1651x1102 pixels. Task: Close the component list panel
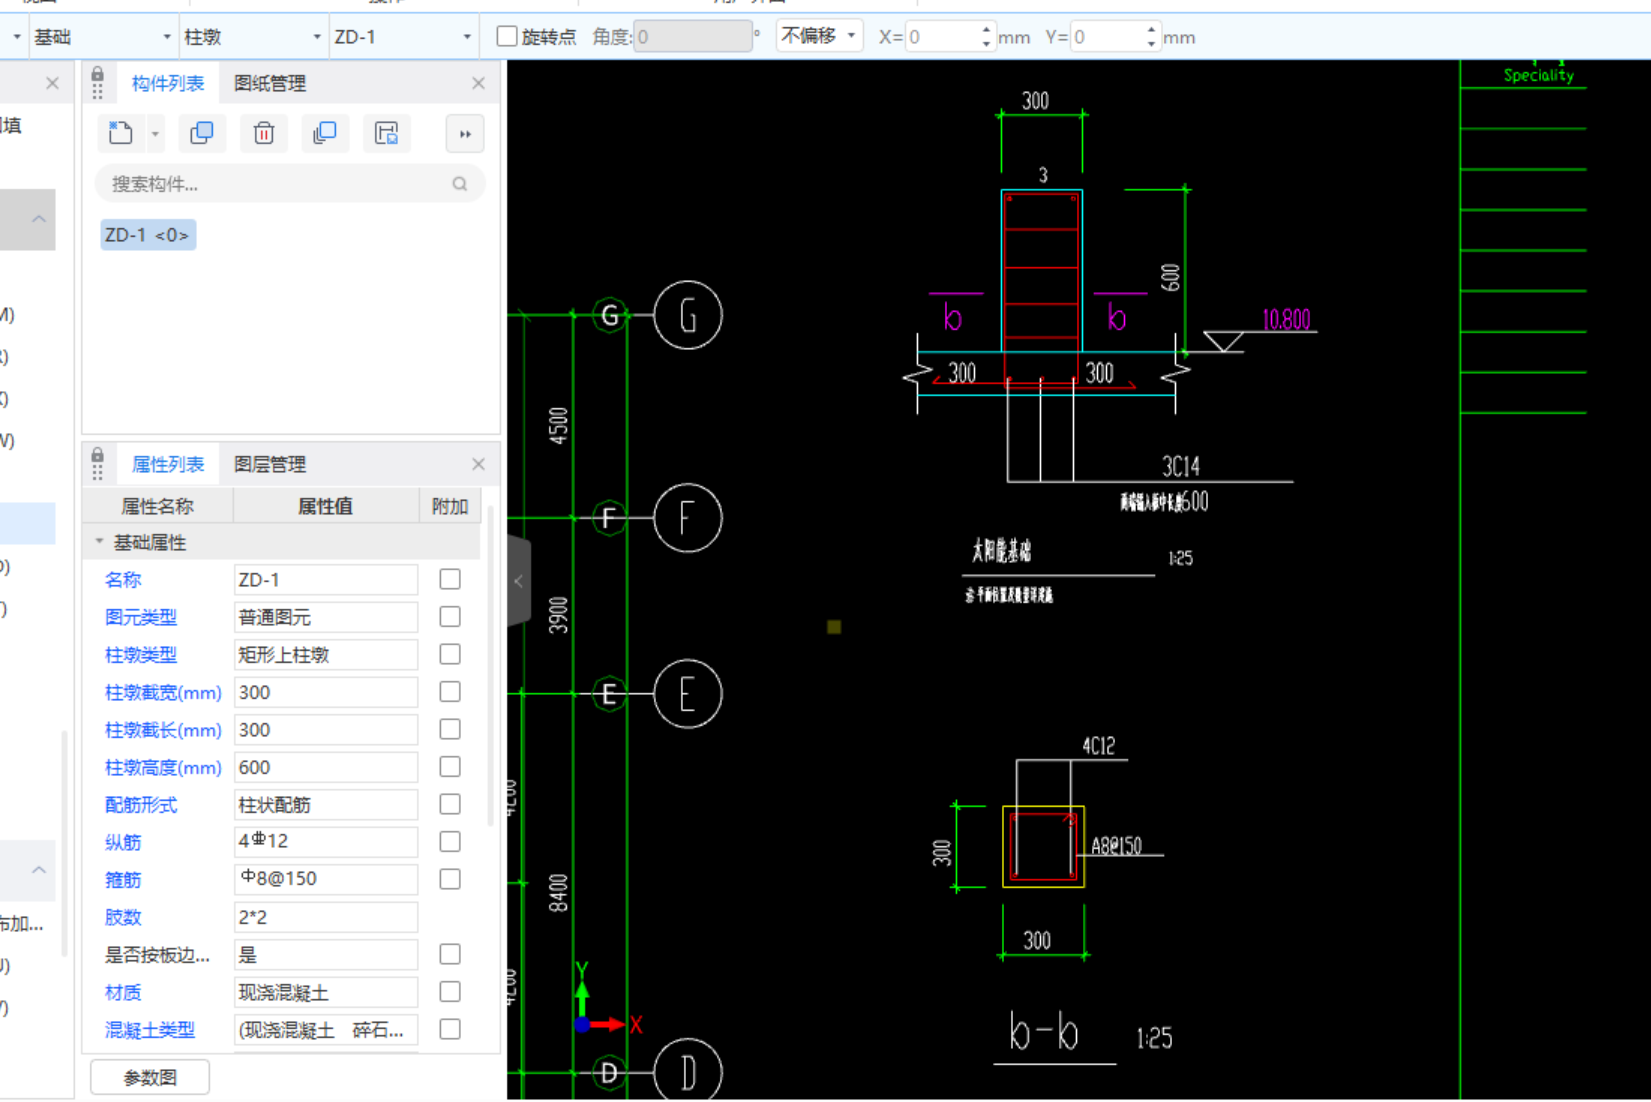[x=478, y=83]
